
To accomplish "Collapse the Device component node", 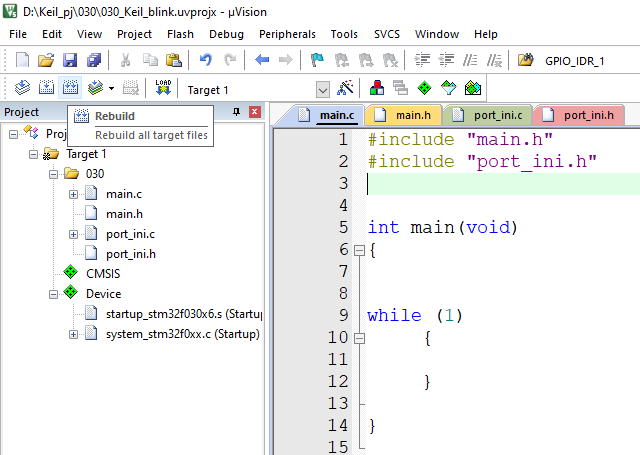I will click(x=53, y=294).
